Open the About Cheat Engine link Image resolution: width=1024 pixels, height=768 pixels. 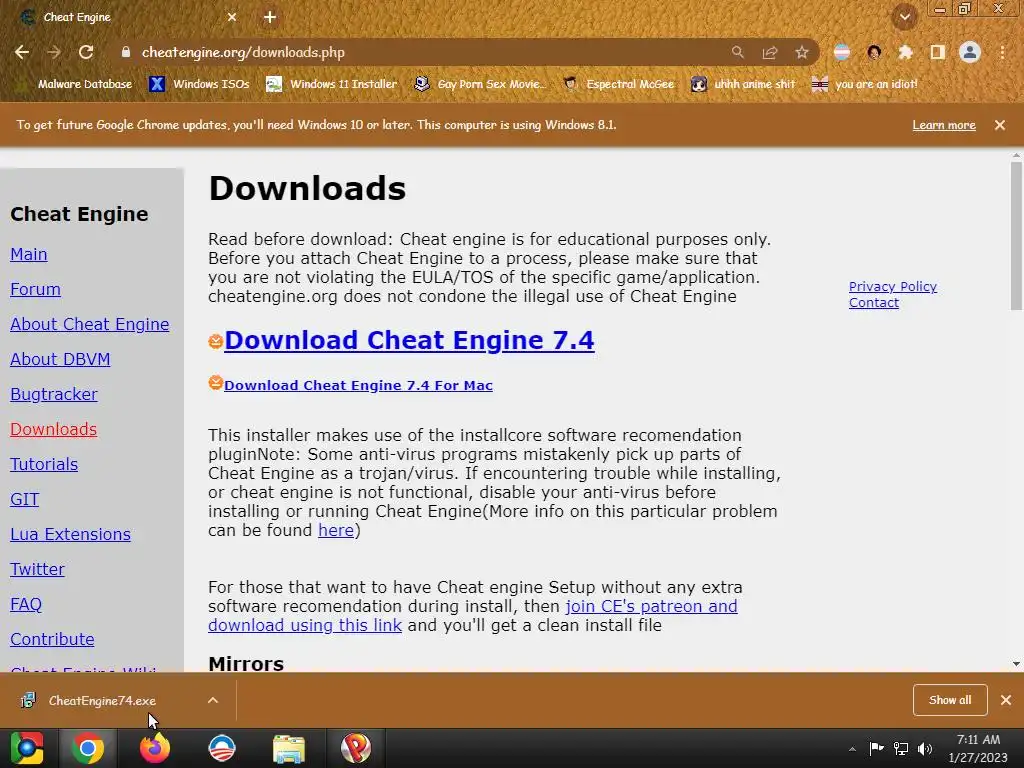coord(89,325)
